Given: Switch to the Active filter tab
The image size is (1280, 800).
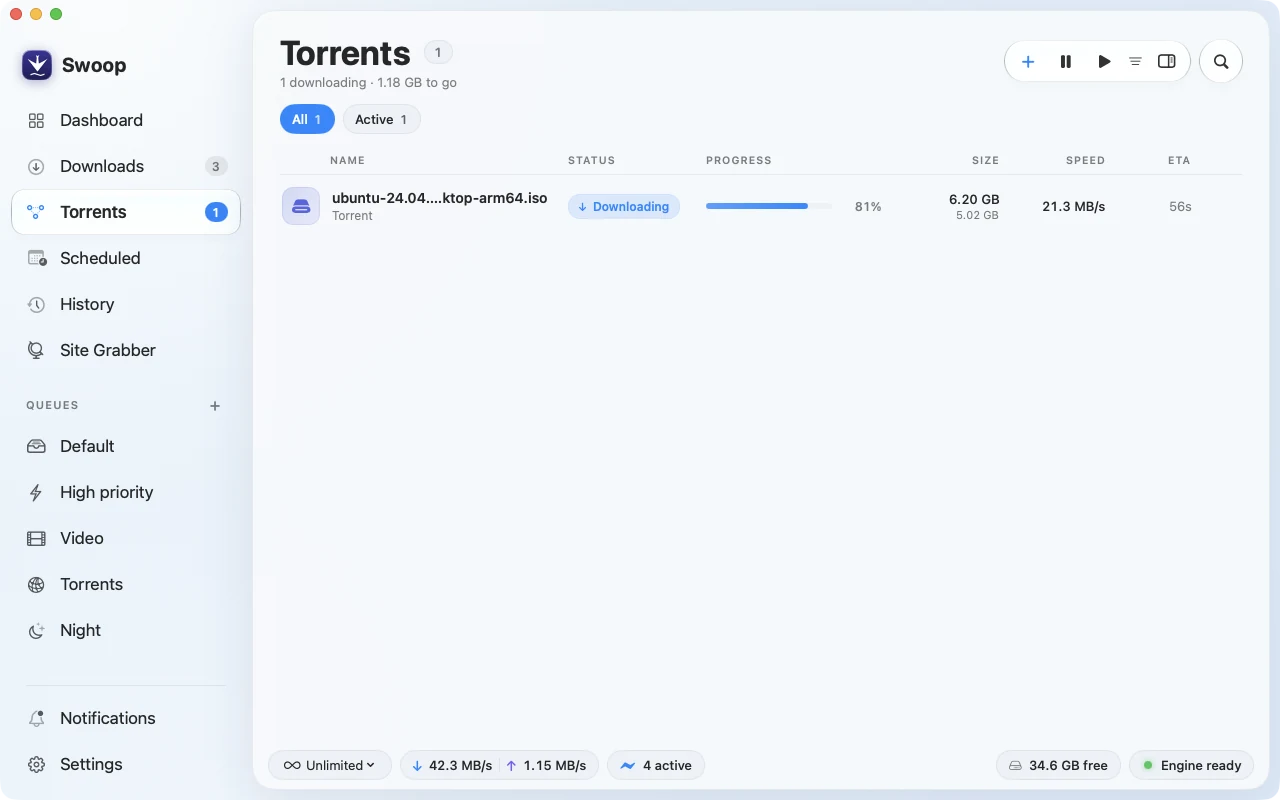Looking at the screenshot, I should click(x=381, y=119).
